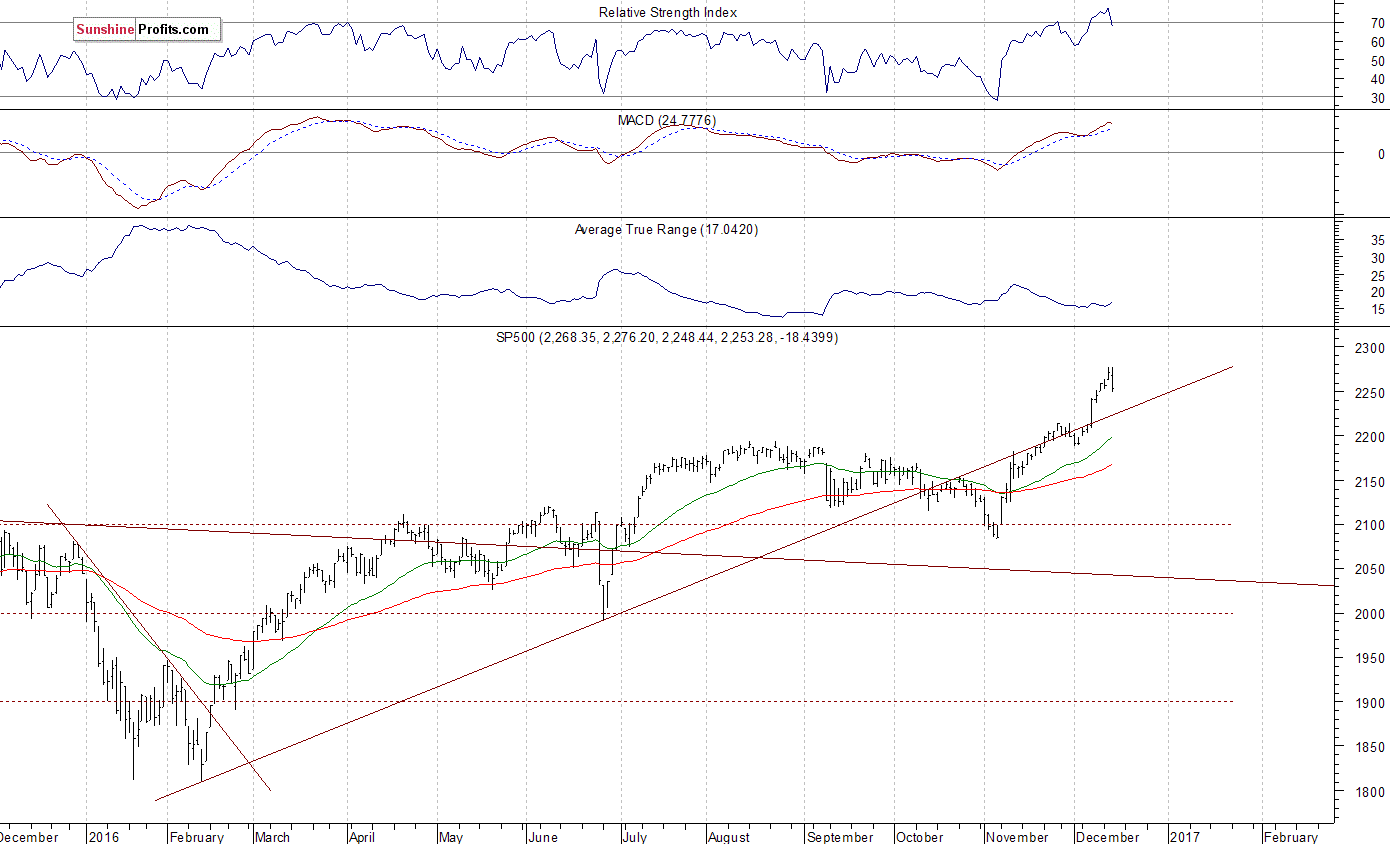The height and width of the screenshot is (844, 1390).
Task: Click the 2016 label on the time axis
Action: tap(105, 837)
